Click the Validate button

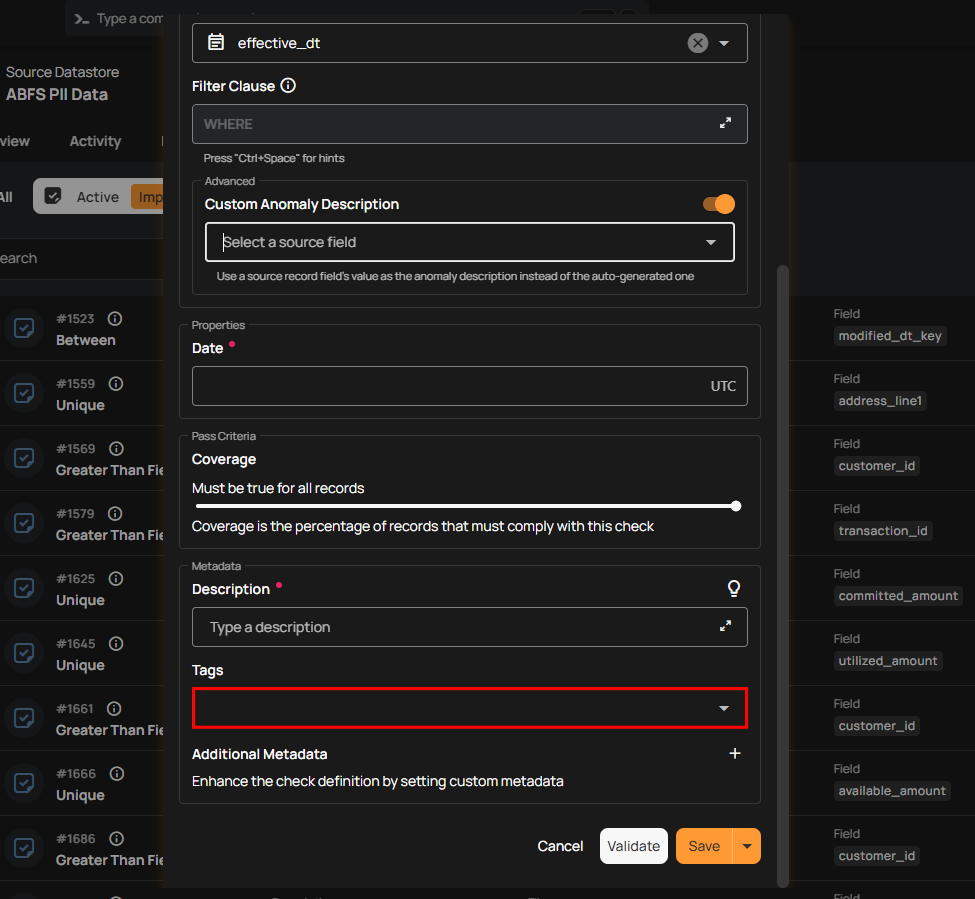(633, 846)
